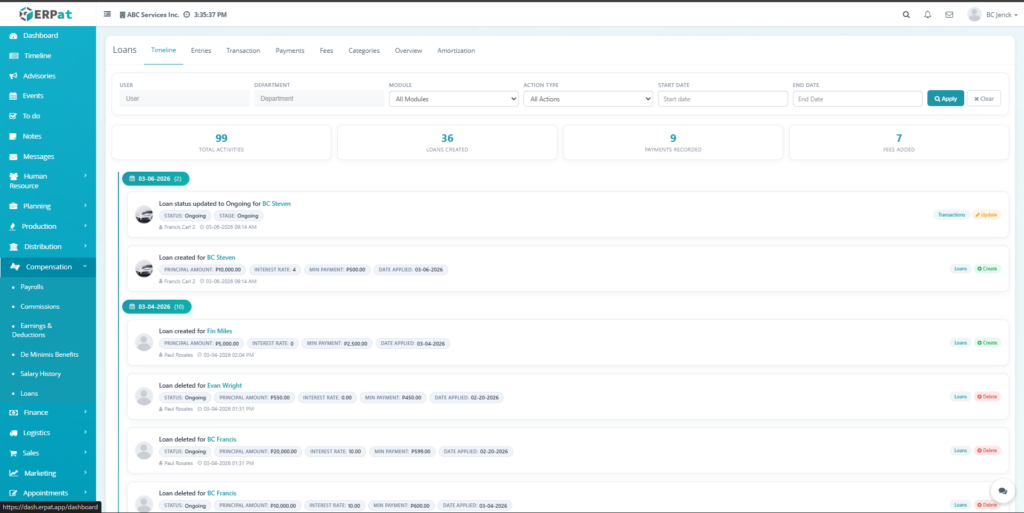Toggle the sidebar hamburger menu icon
The width and height of the screenshot is (1024, 513).
(x=108, y=15)
